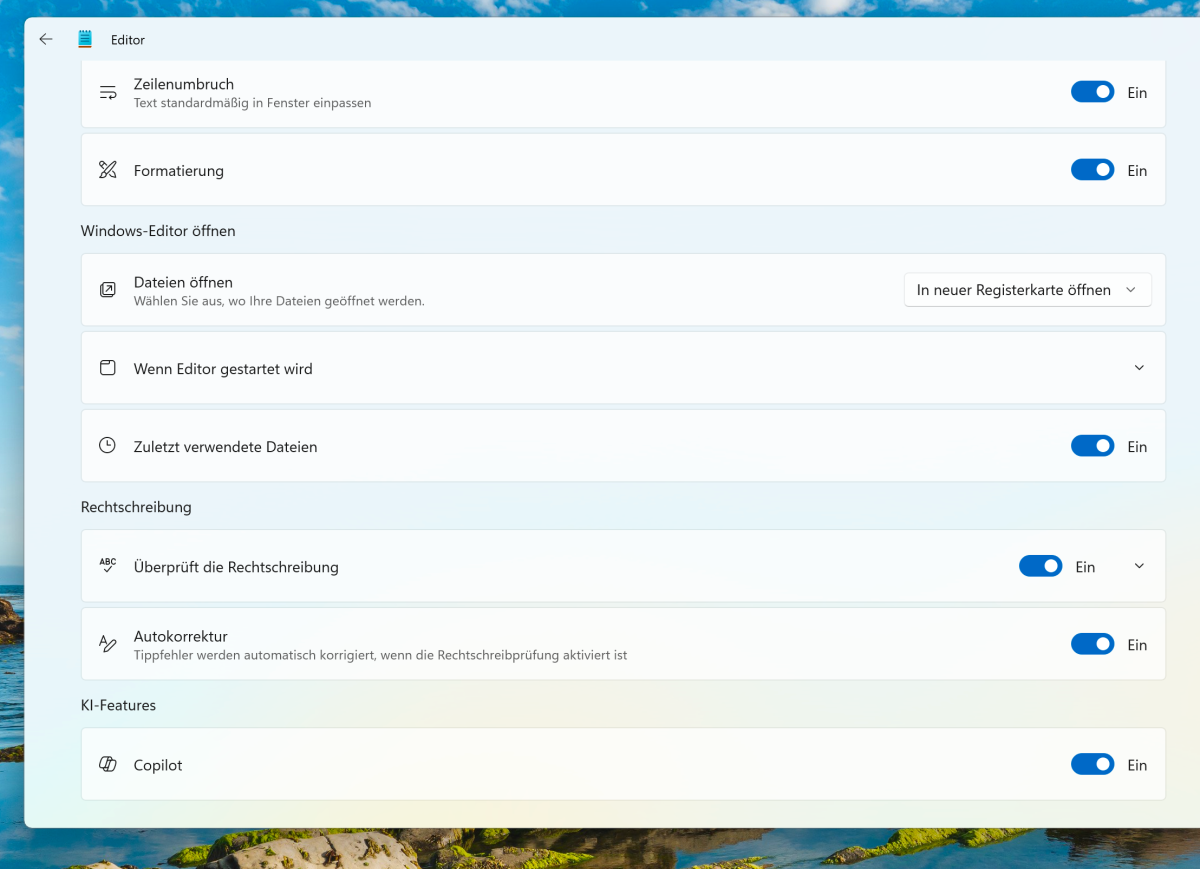Click the Editor notepad app icon
Screen dimensions: 1200x869
click(85, 40)
